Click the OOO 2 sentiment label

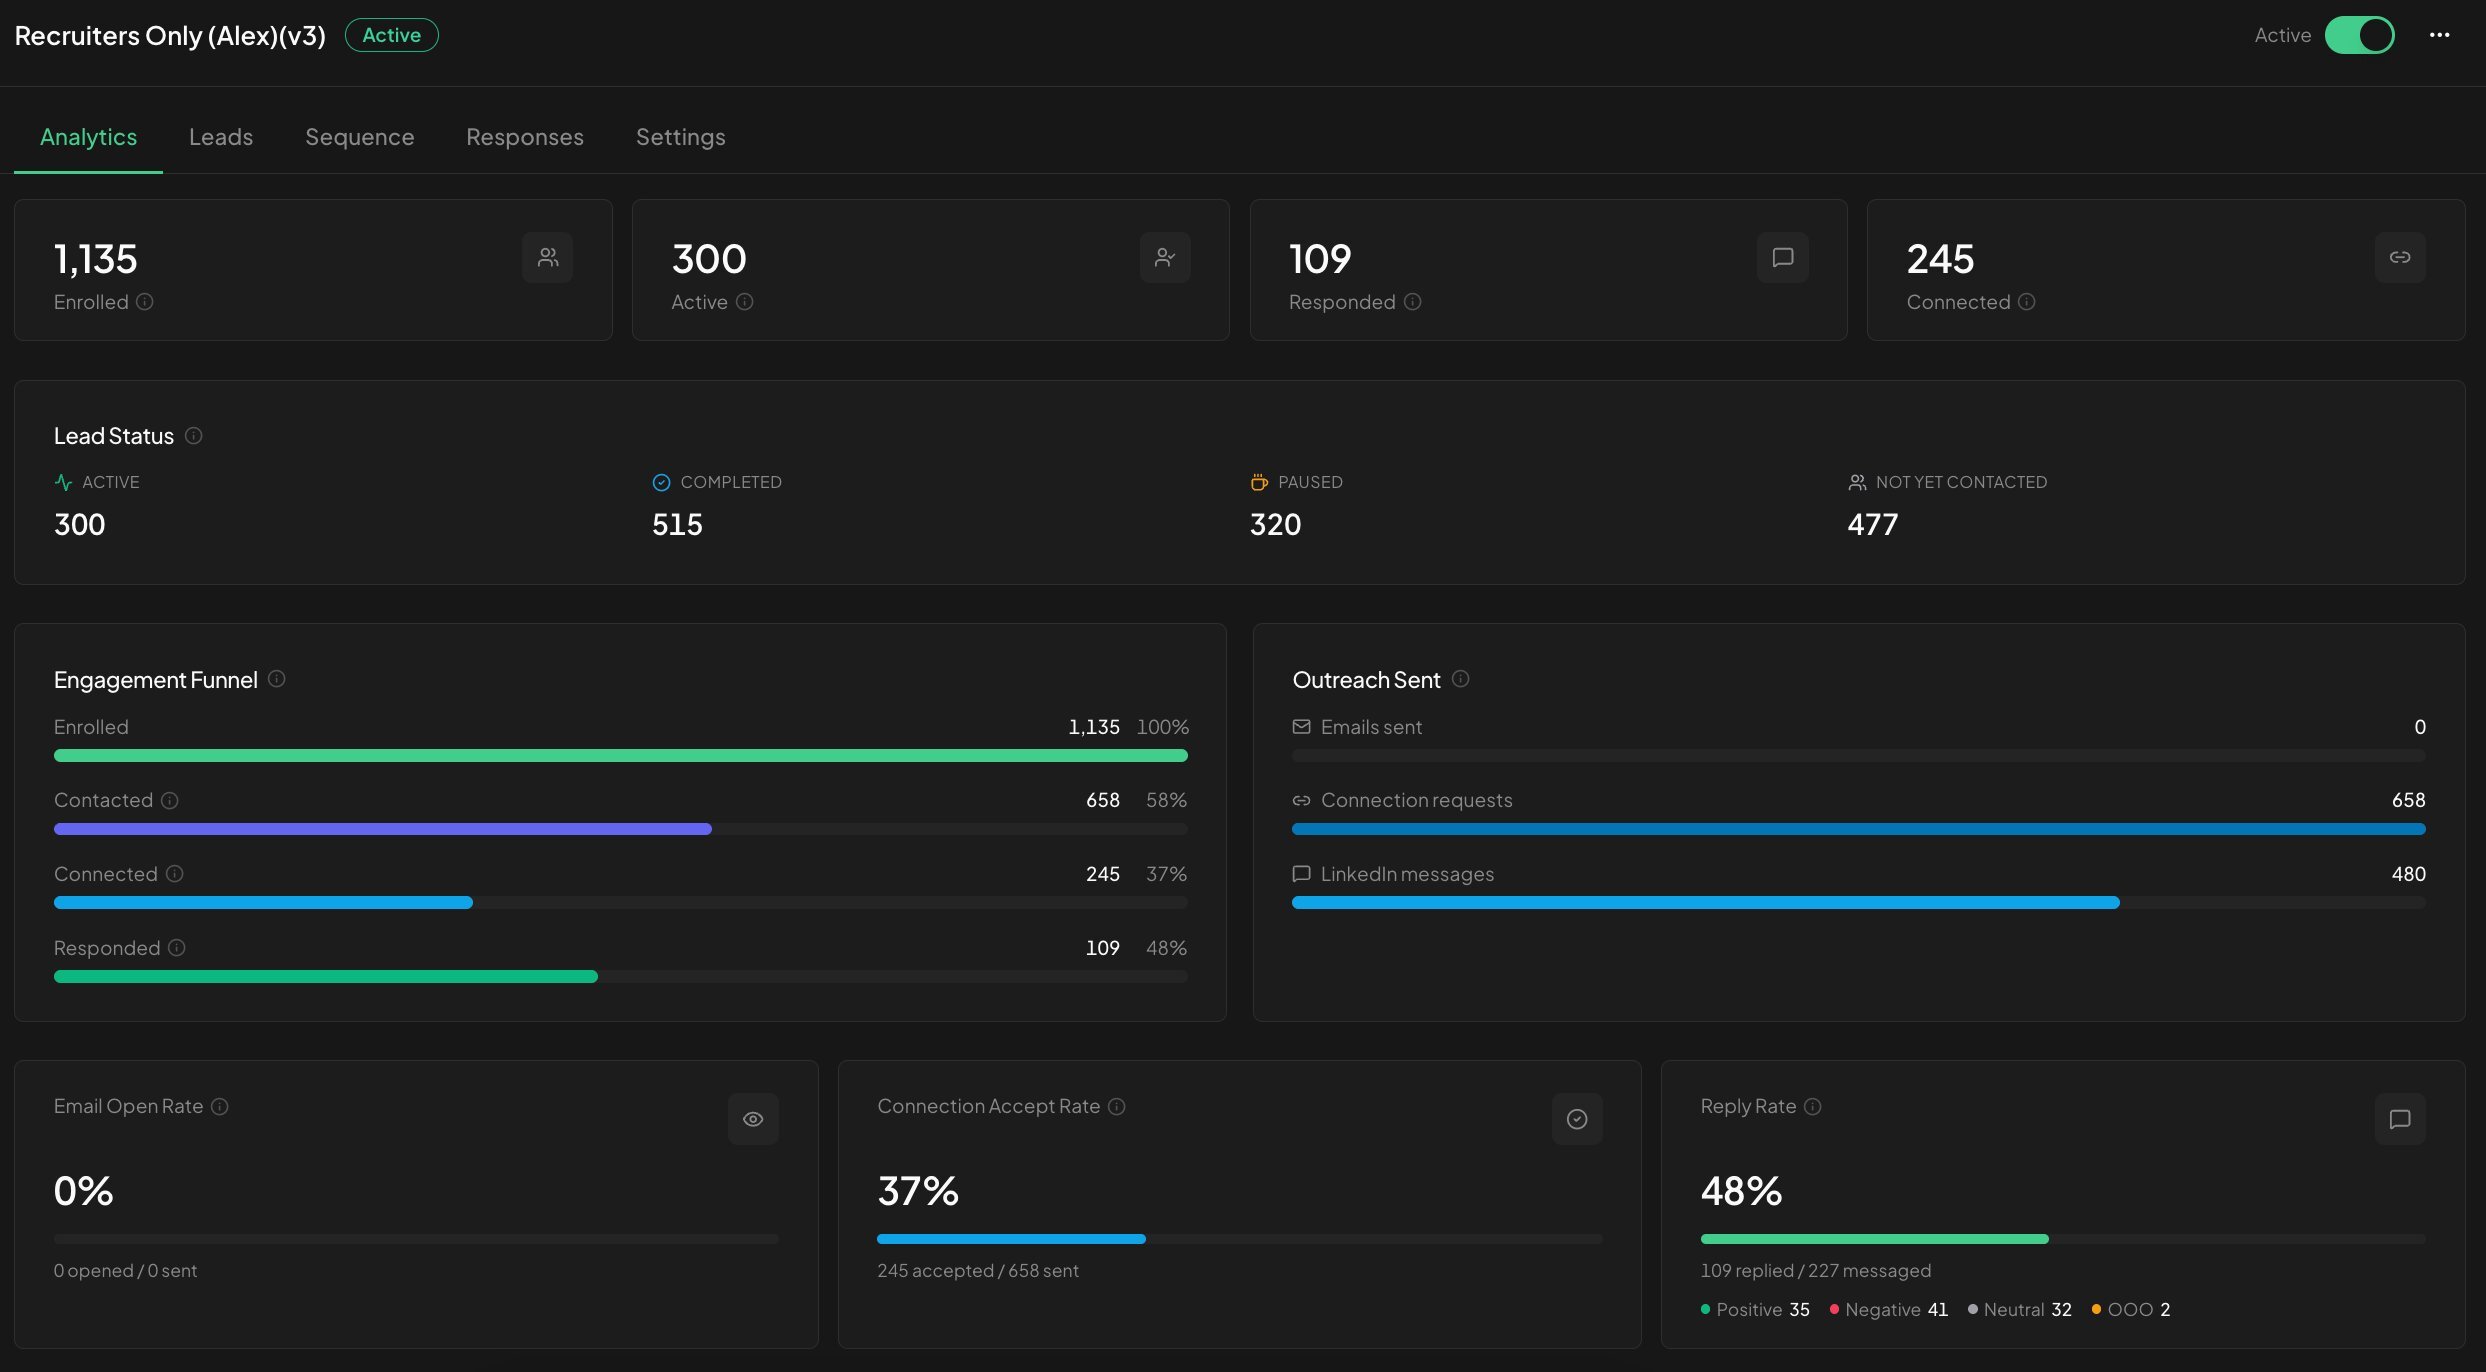click(2131, 1309)
